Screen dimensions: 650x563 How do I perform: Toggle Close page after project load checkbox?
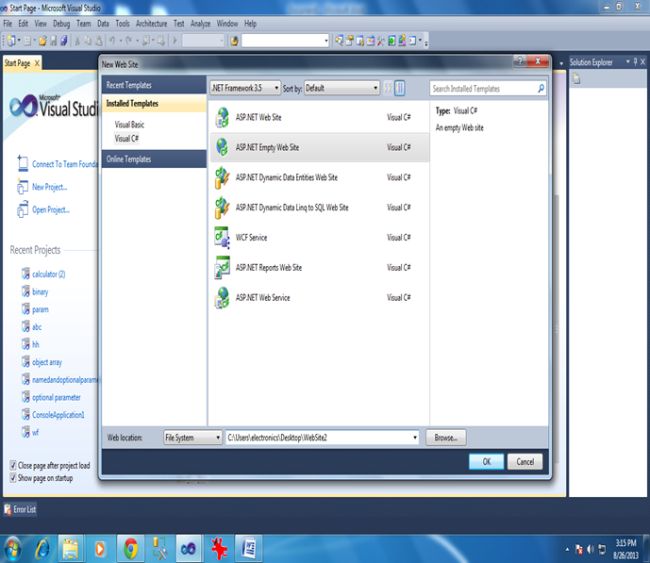pos(13,465)
